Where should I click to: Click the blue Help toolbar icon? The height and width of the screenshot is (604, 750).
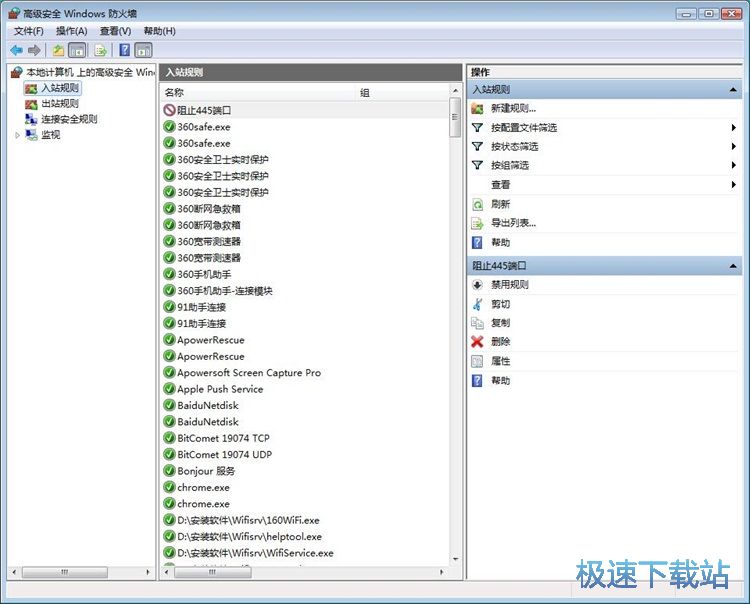[124, 50]
